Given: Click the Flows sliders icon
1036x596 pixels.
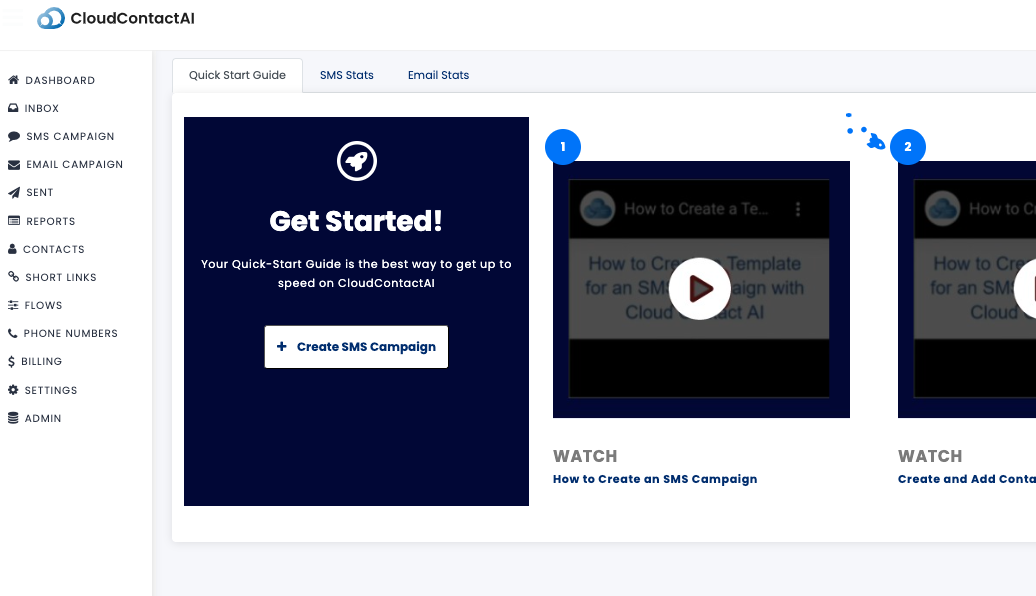Looking at the screenshot, I should 13,305.
